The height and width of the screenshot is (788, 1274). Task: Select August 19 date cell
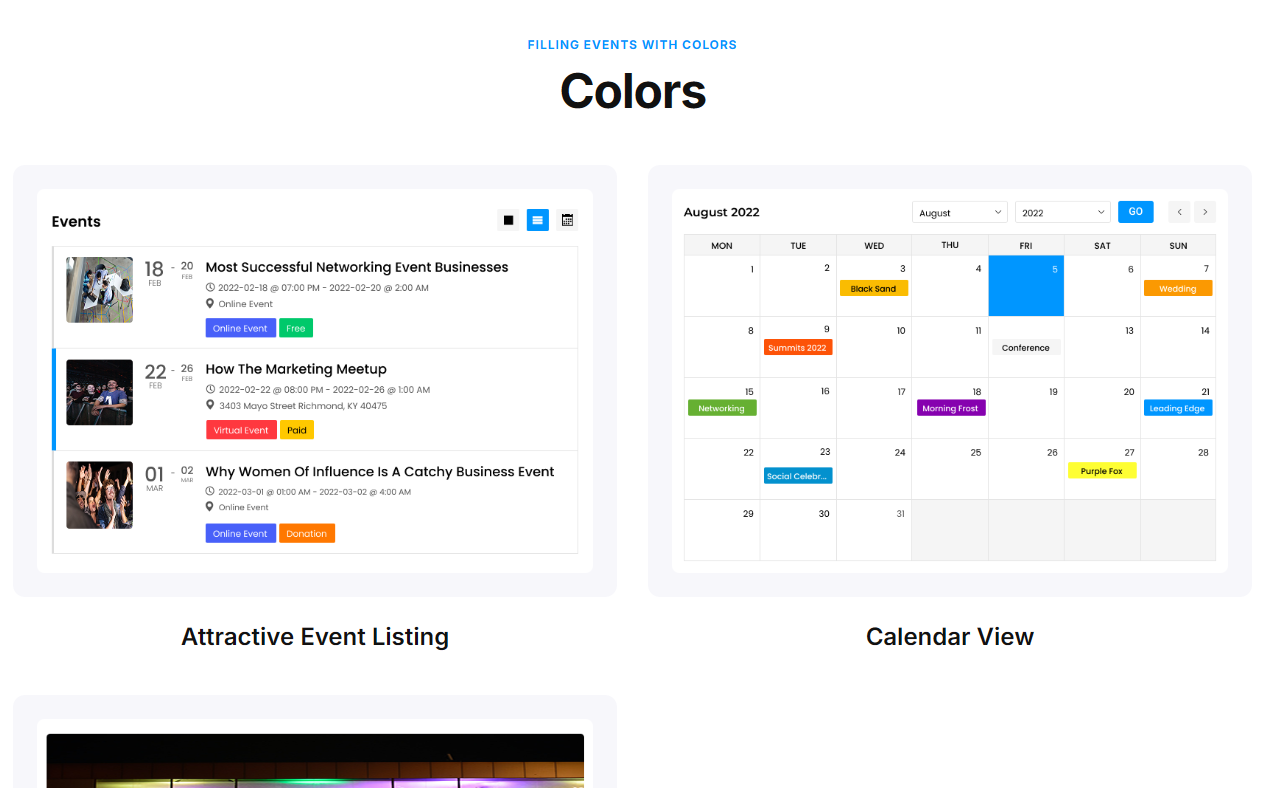[1026, 408]
